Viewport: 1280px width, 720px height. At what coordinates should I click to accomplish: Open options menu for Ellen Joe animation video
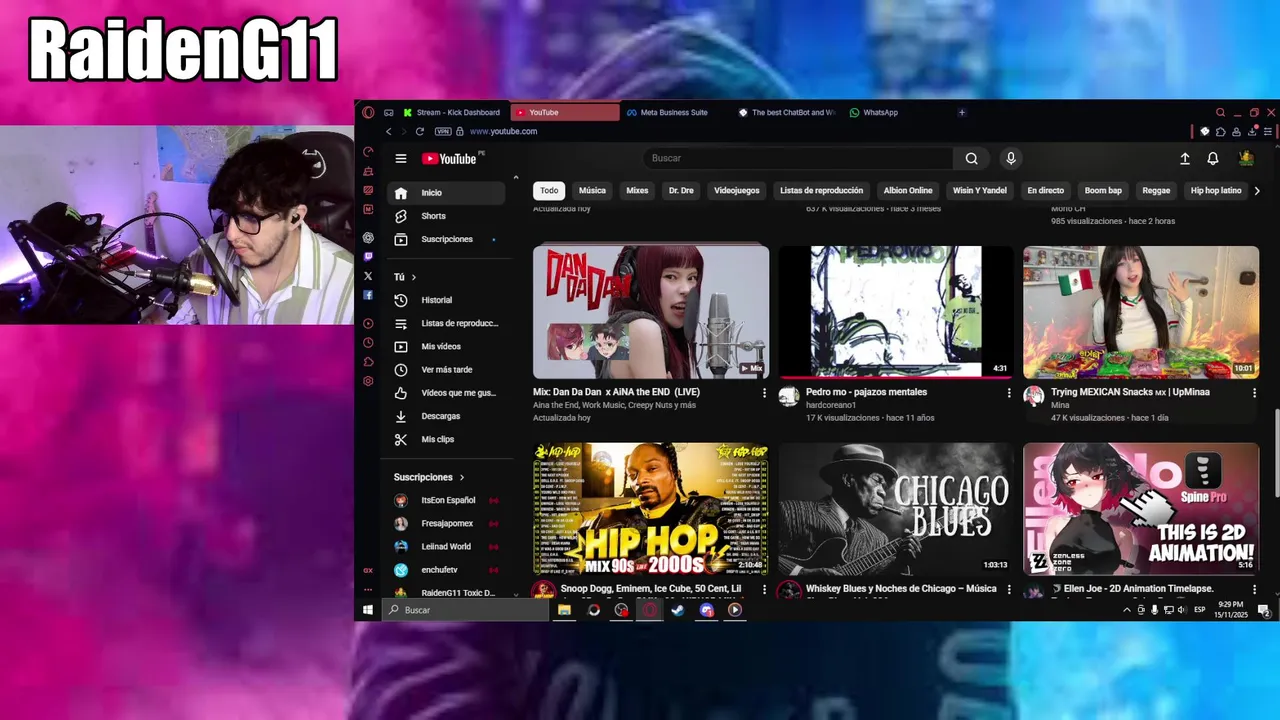click(1254, 590)
